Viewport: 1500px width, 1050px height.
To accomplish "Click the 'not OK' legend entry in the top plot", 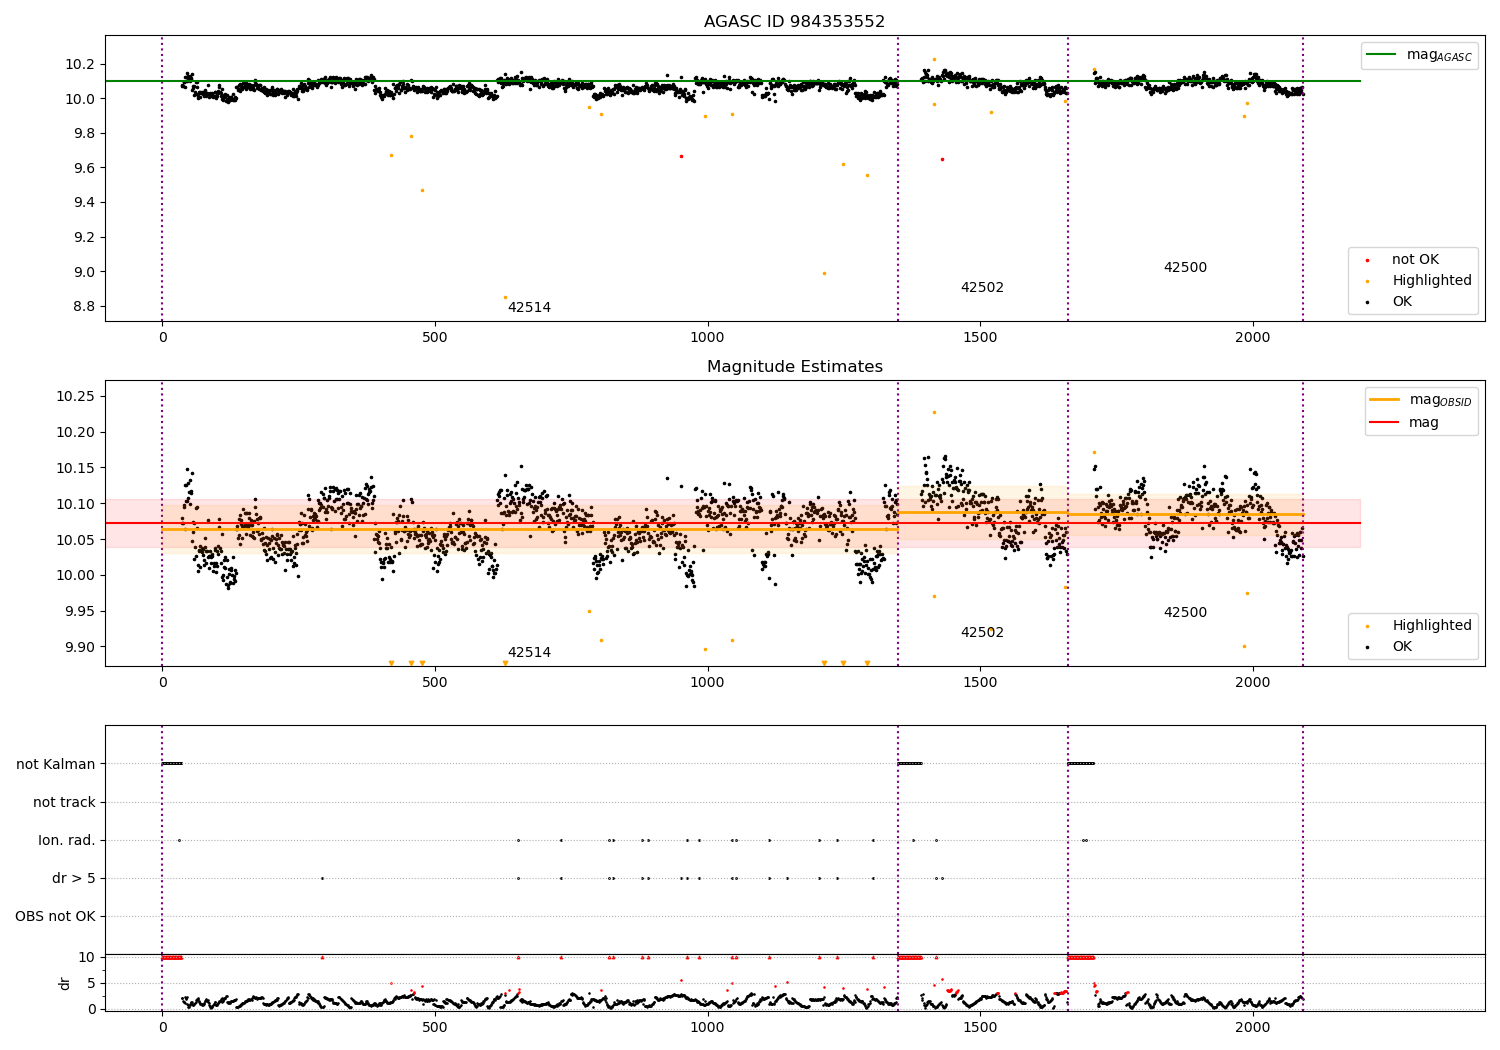I will [x=1415, y=259].
